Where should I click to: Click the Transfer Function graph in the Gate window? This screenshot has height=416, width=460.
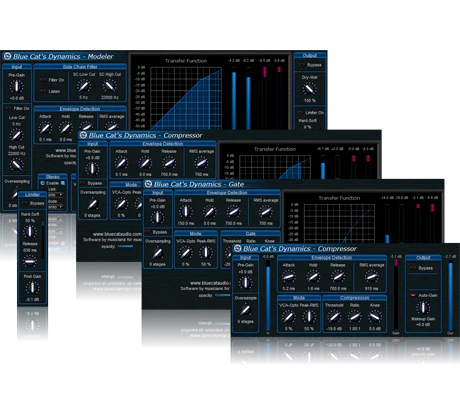[x=339, y=223]
